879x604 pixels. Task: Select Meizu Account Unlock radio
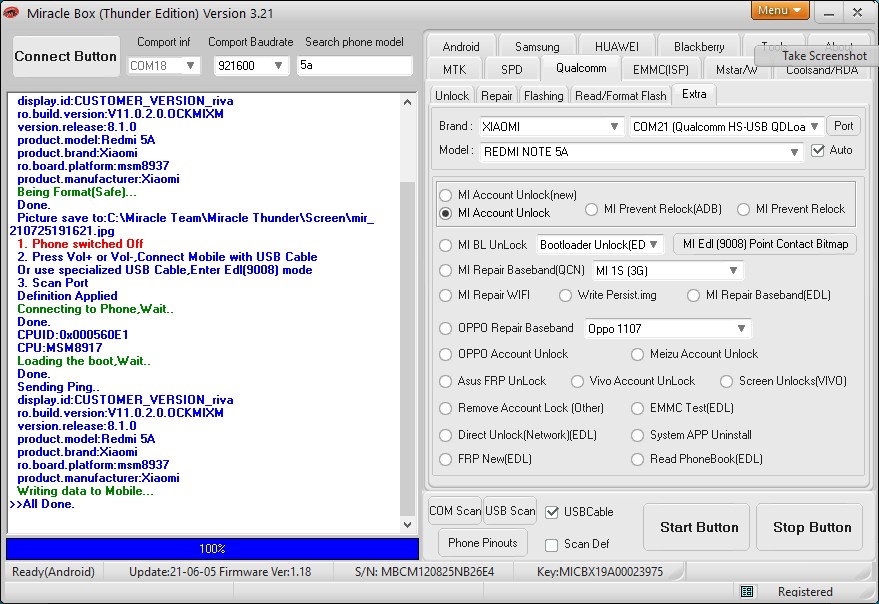(x=637, y=354)
